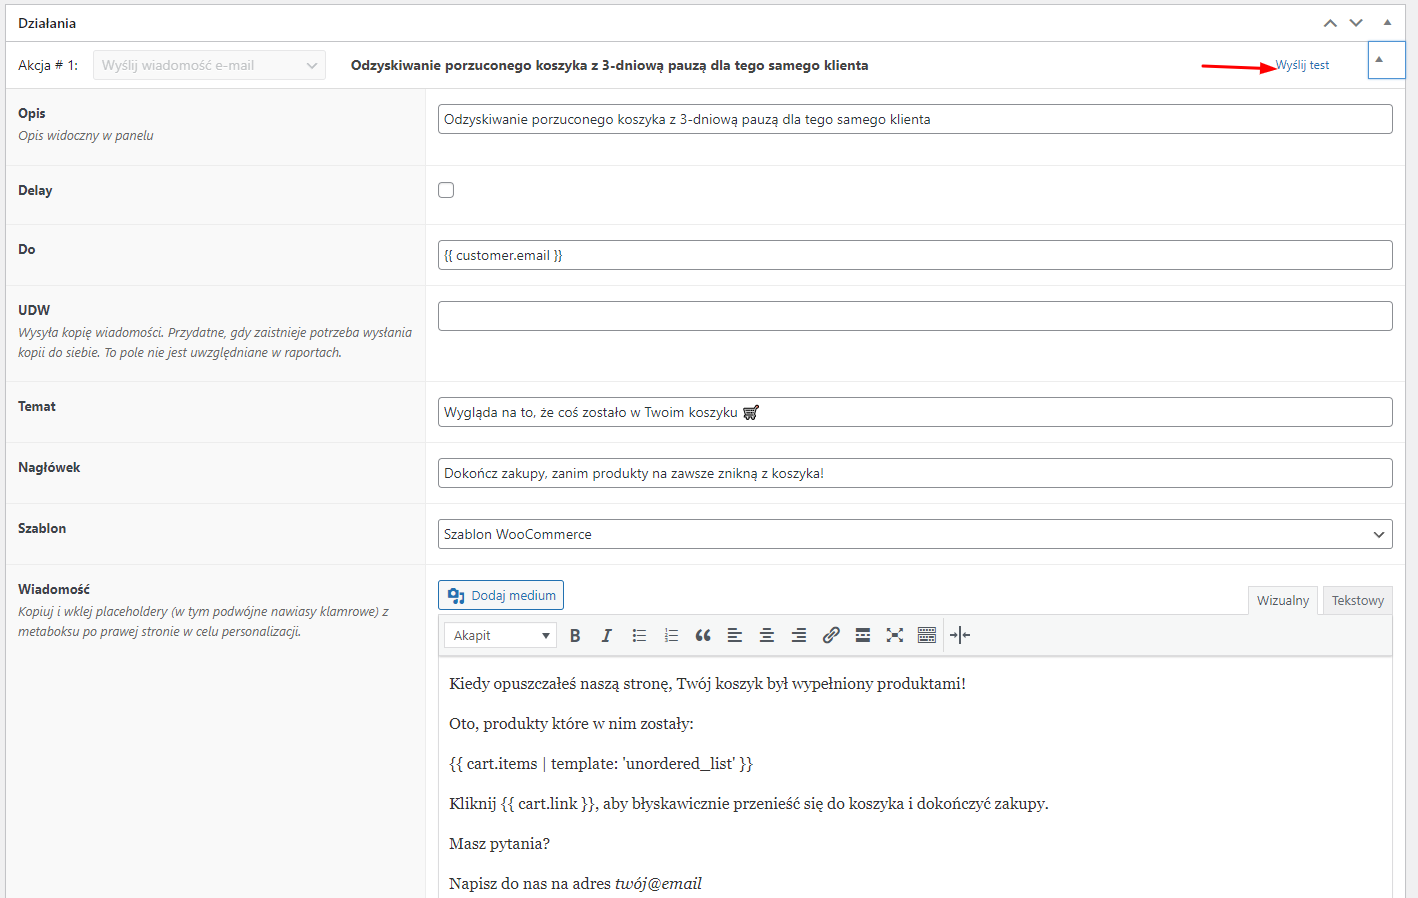Enable fullscreen editor mode

(895, 636)
